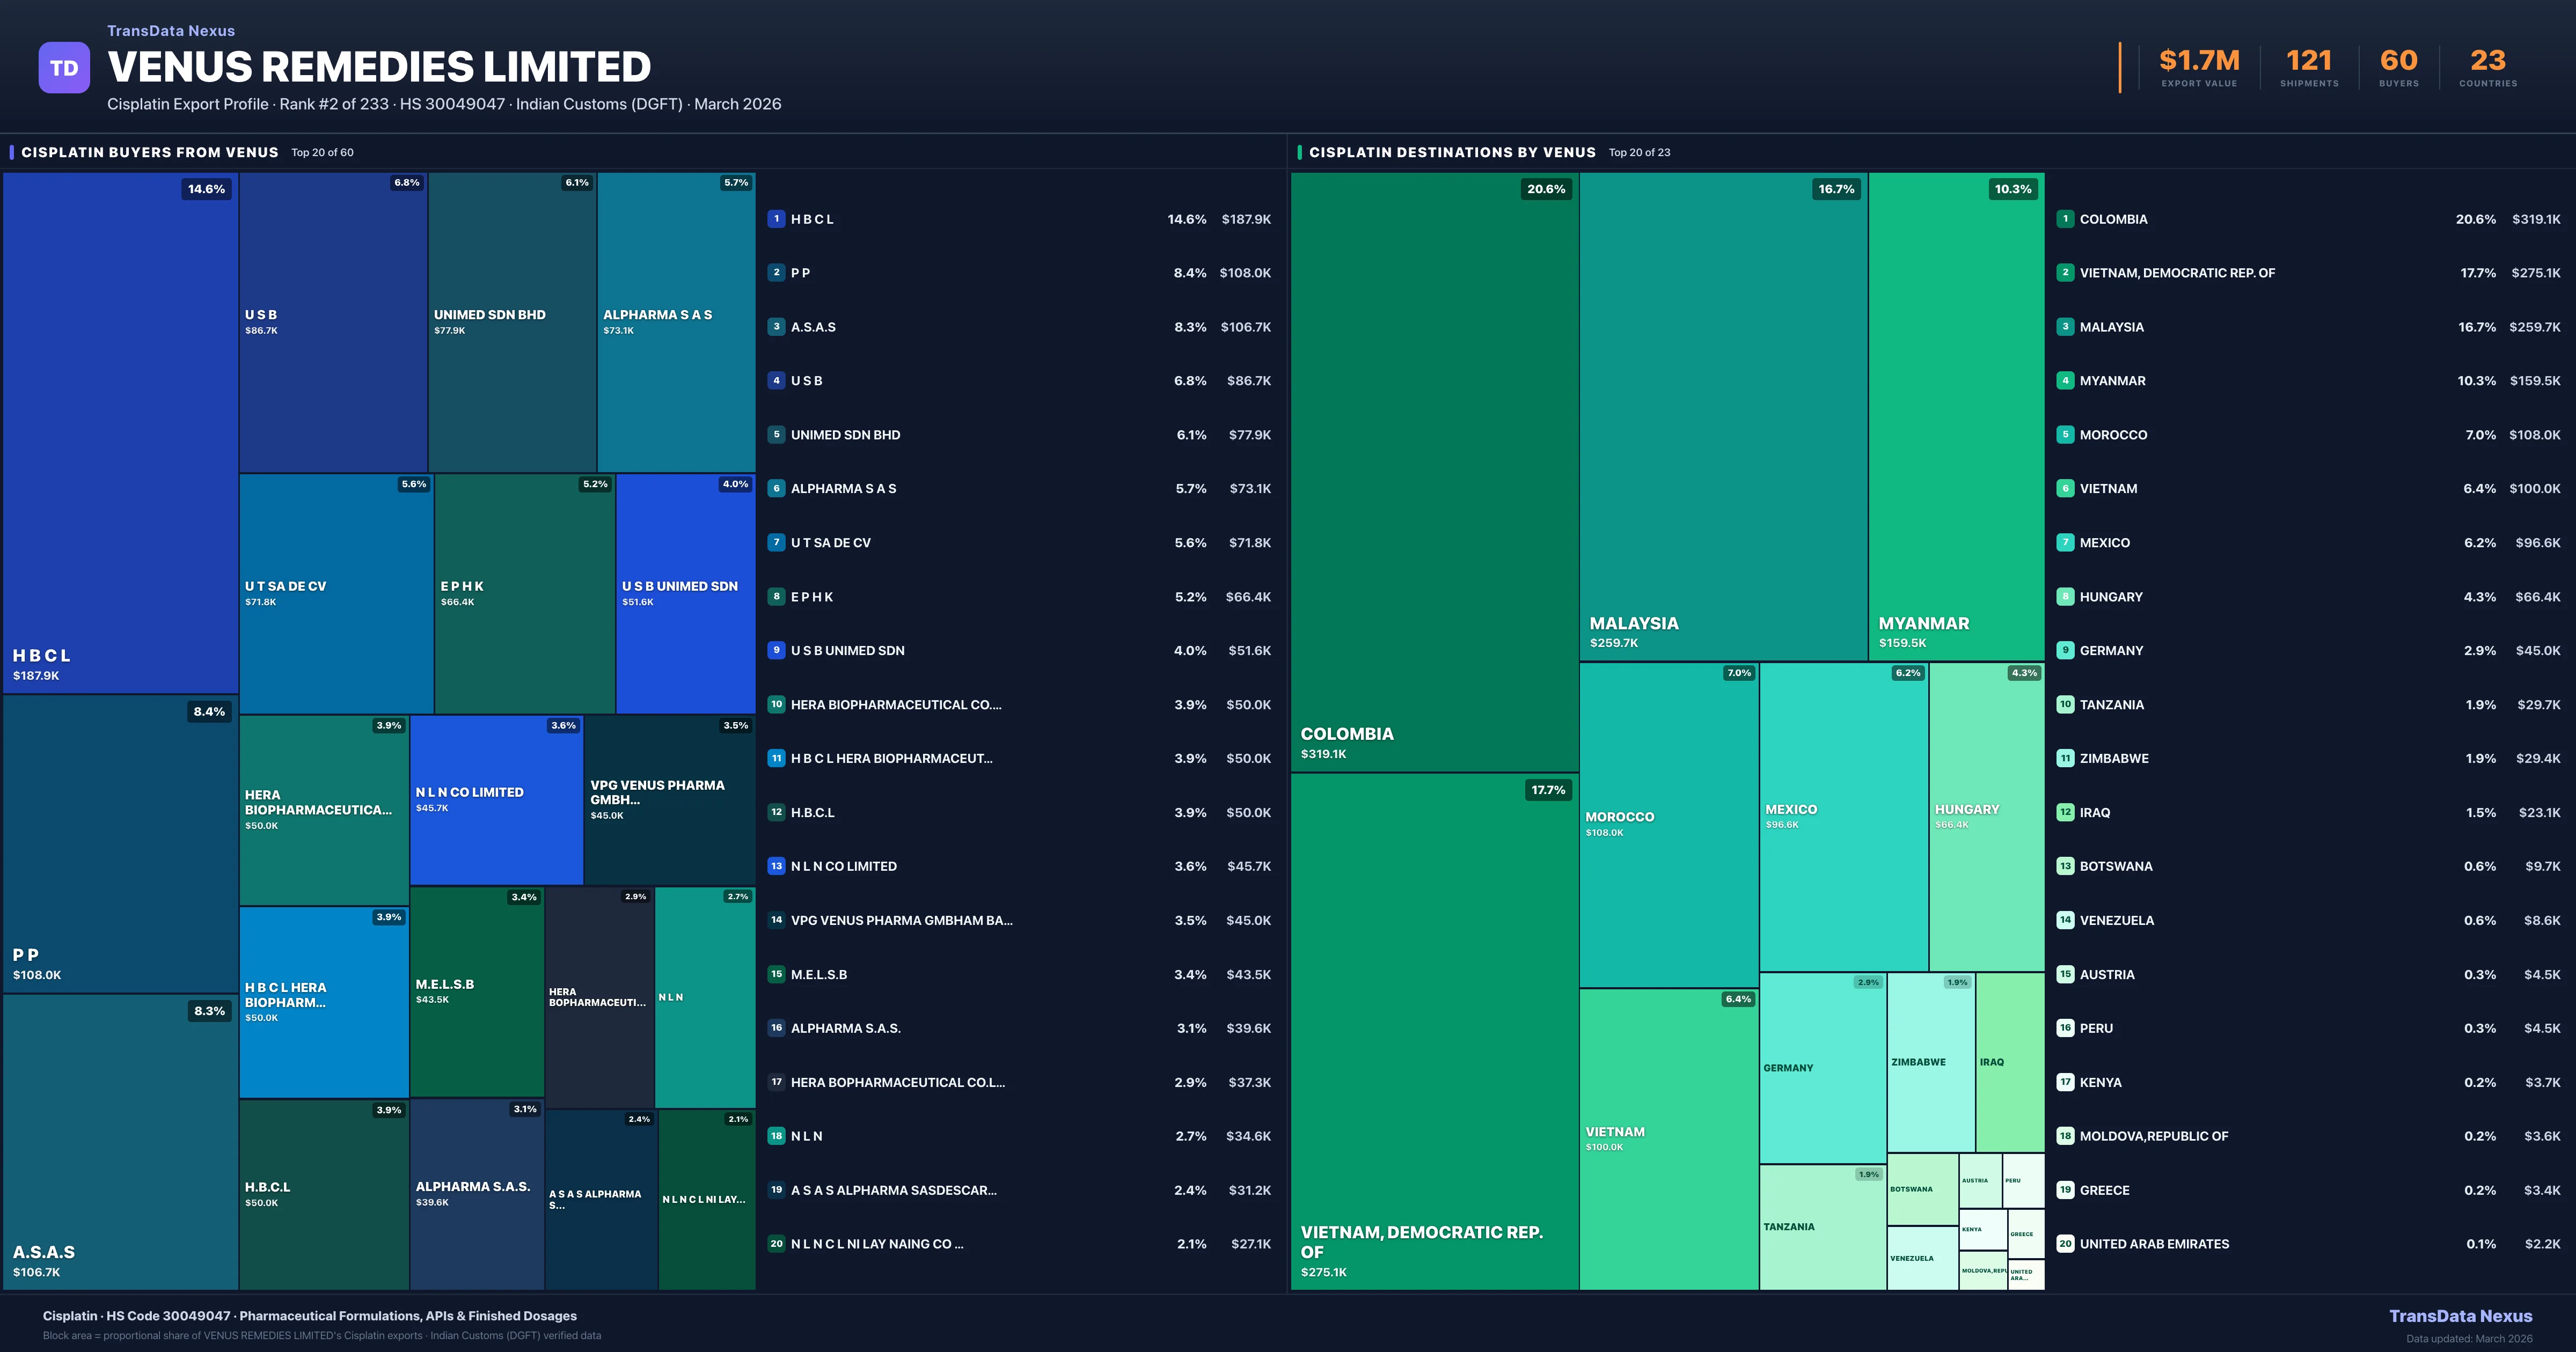Click rank badge 20 beside UNITED ARAB EMIRATES
This screenshot has width=2576, height=1352.
[2065, 1244]
